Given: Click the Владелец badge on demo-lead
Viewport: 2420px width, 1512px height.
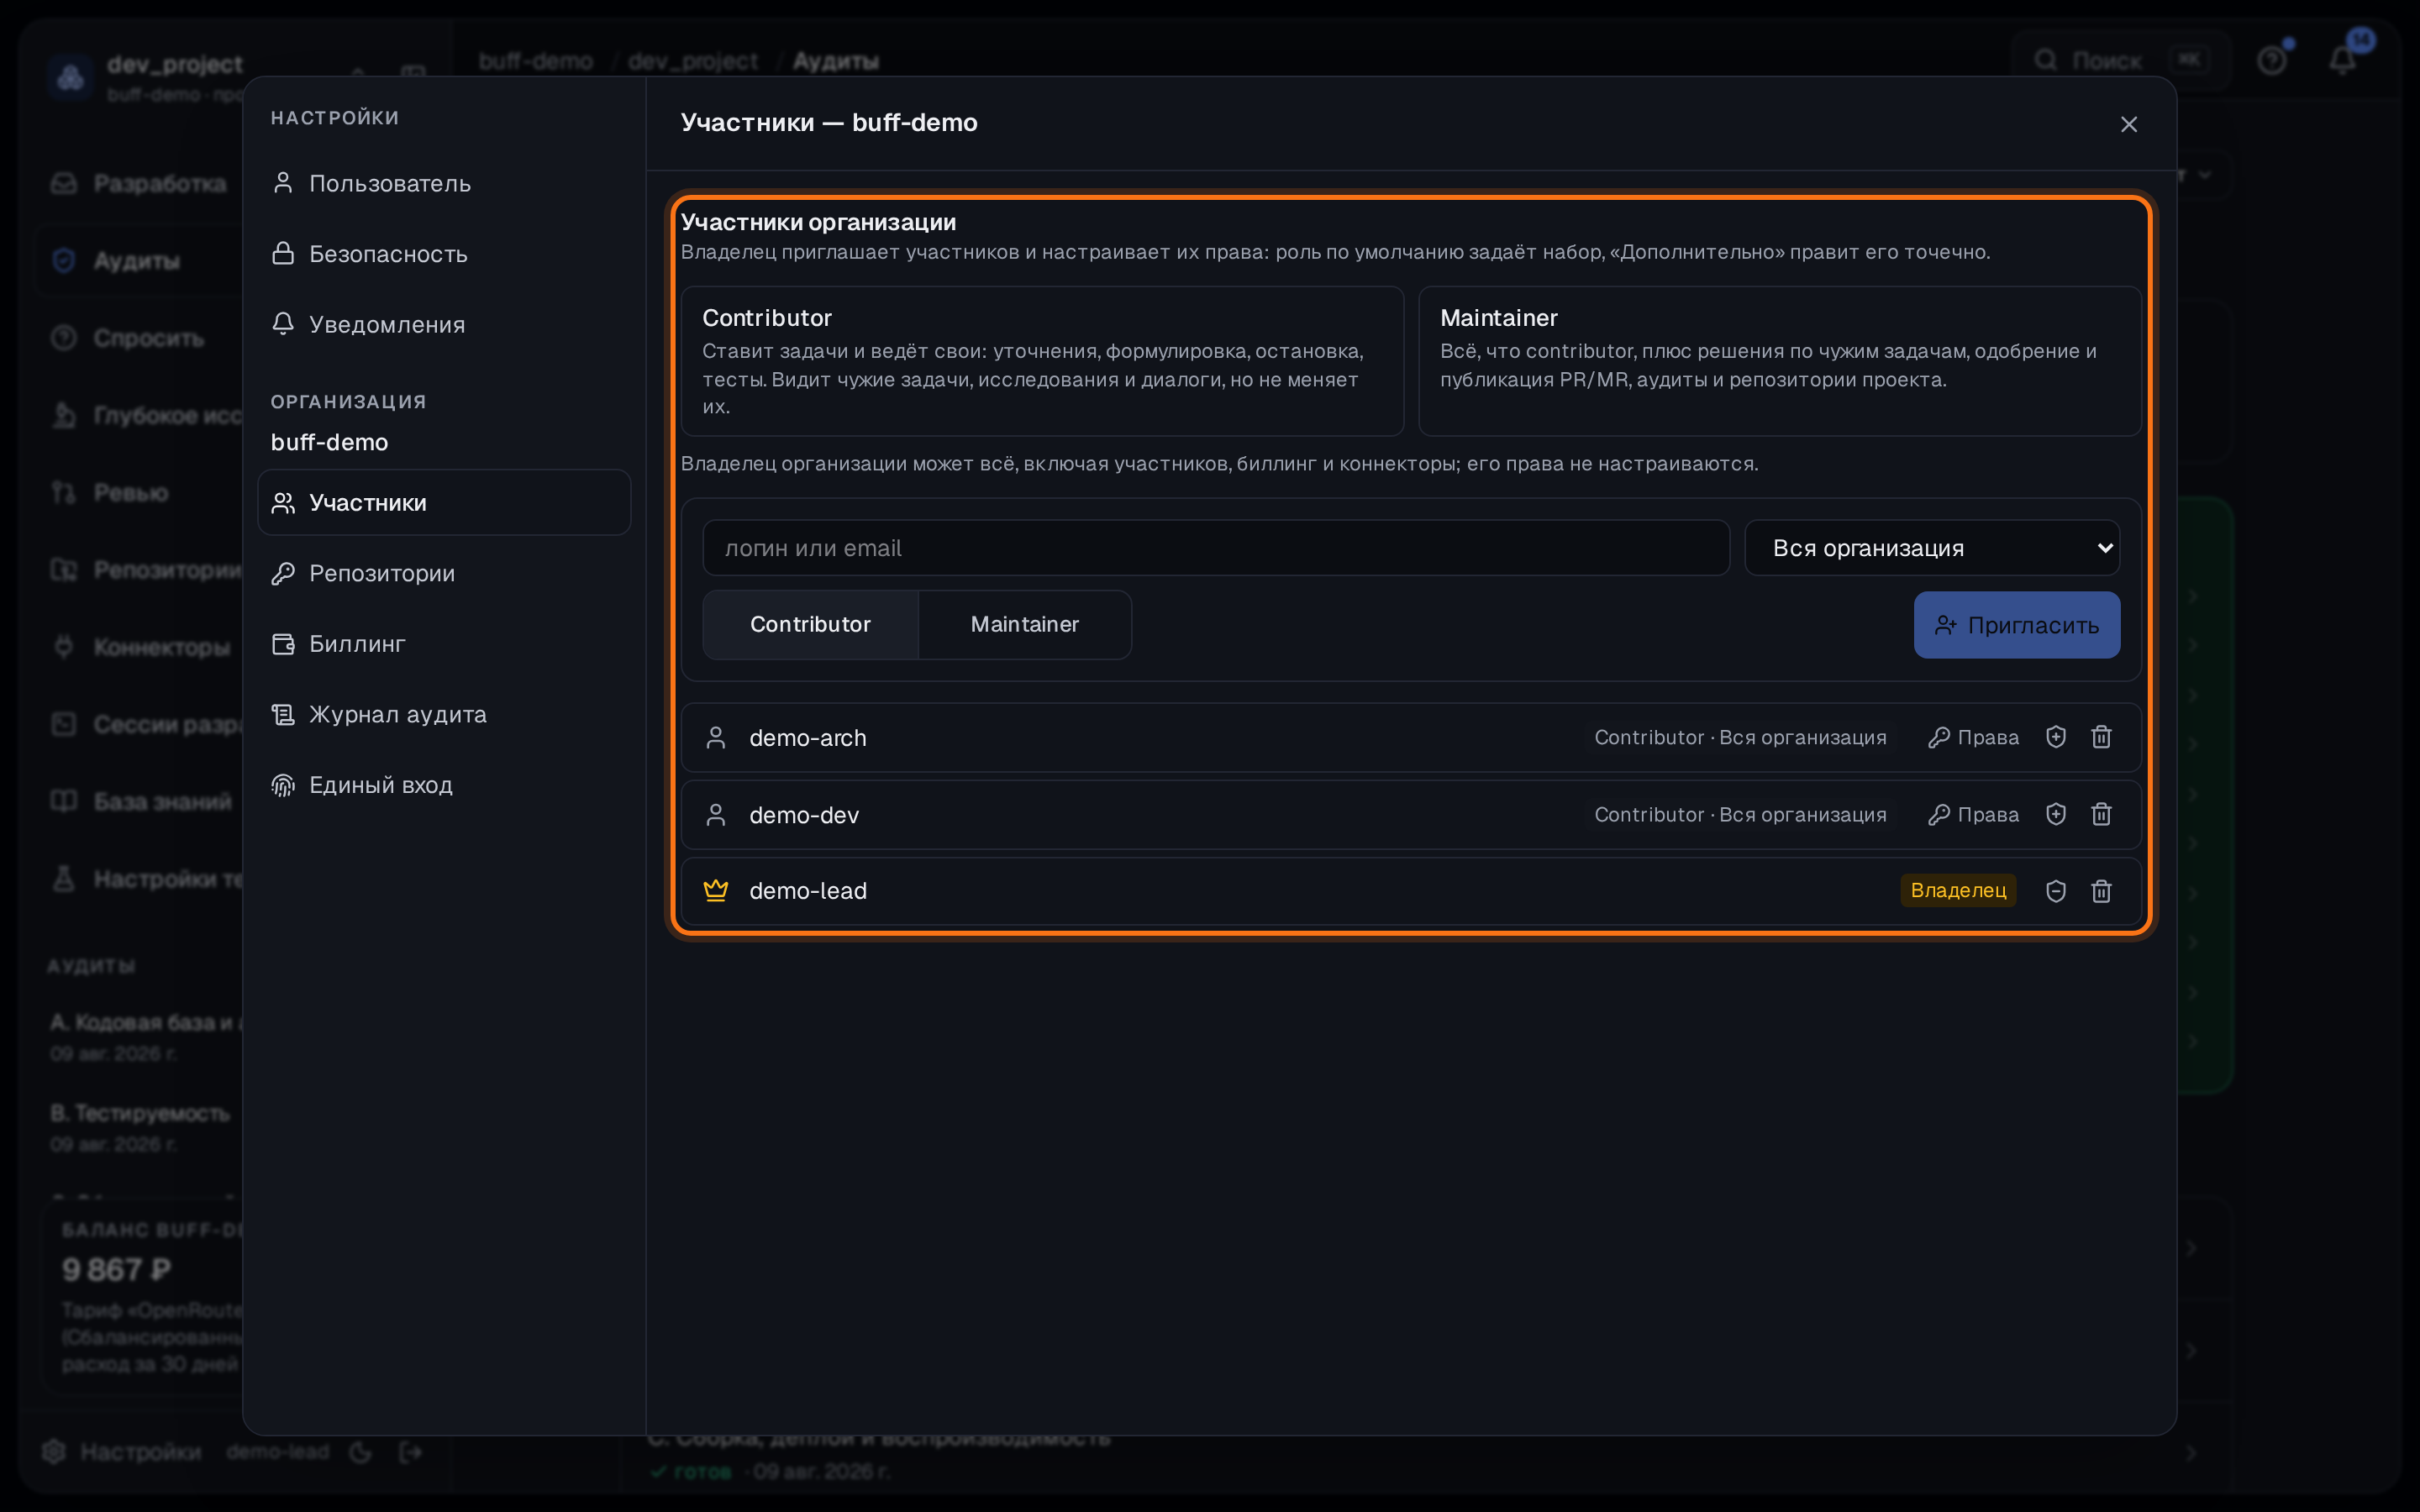Looking at the screenshot, I should (x=1958, y=890).
